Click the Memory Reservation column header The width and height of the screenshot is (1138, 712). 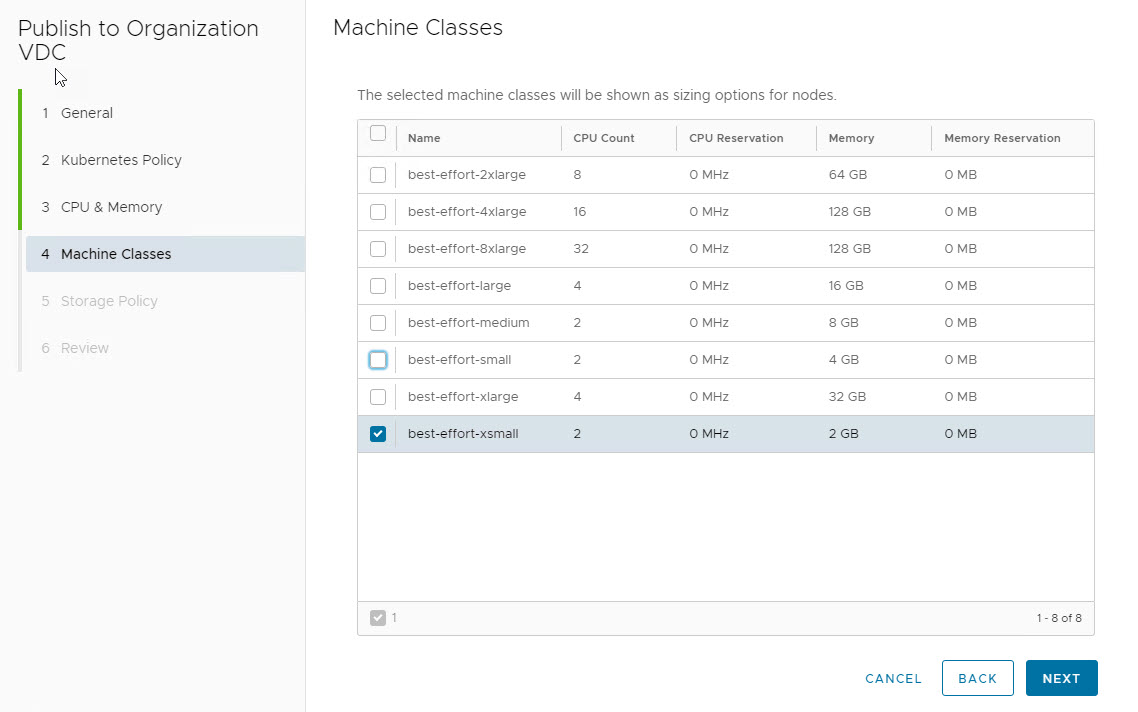[1002, 138]
